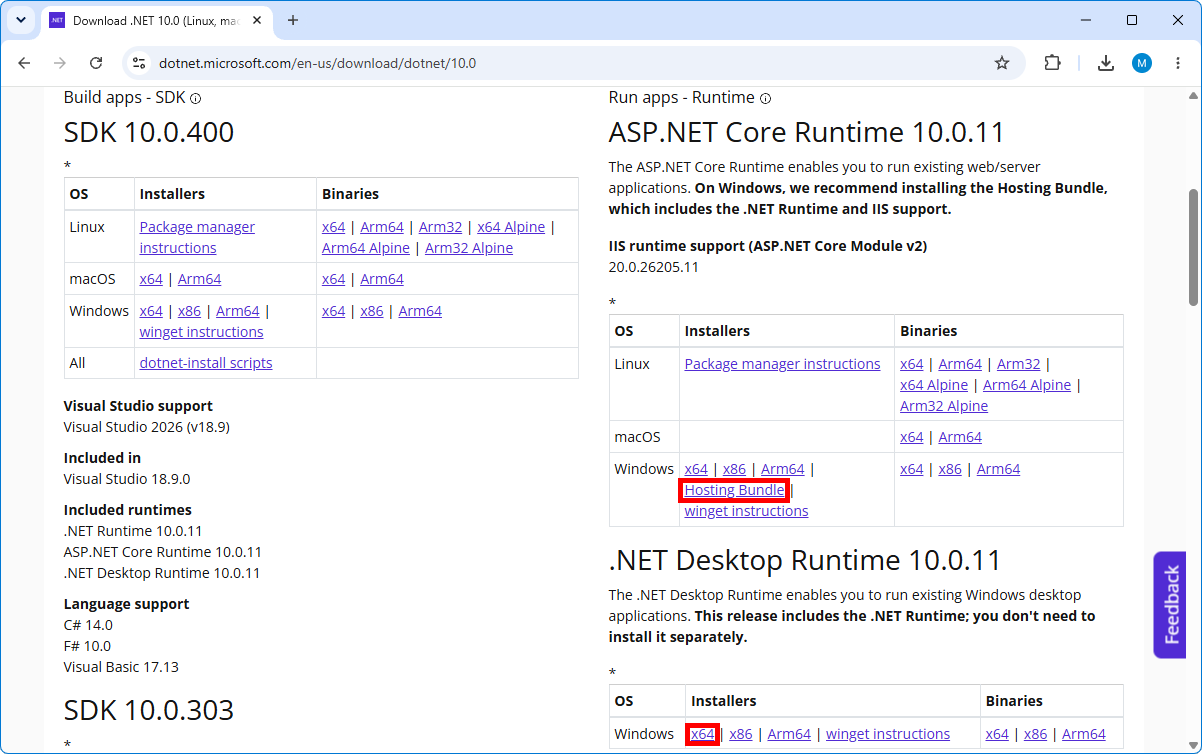Click the forward navigation arrow
This screenshot has height=754, width=1202.
click(x=60, y=63)
